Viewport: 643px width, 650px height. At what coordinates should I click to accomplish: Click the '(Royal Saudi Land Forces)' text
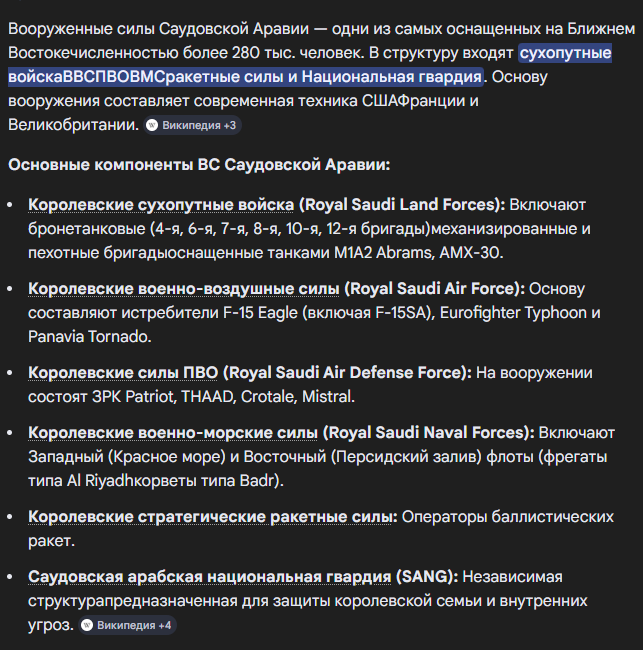402,204
